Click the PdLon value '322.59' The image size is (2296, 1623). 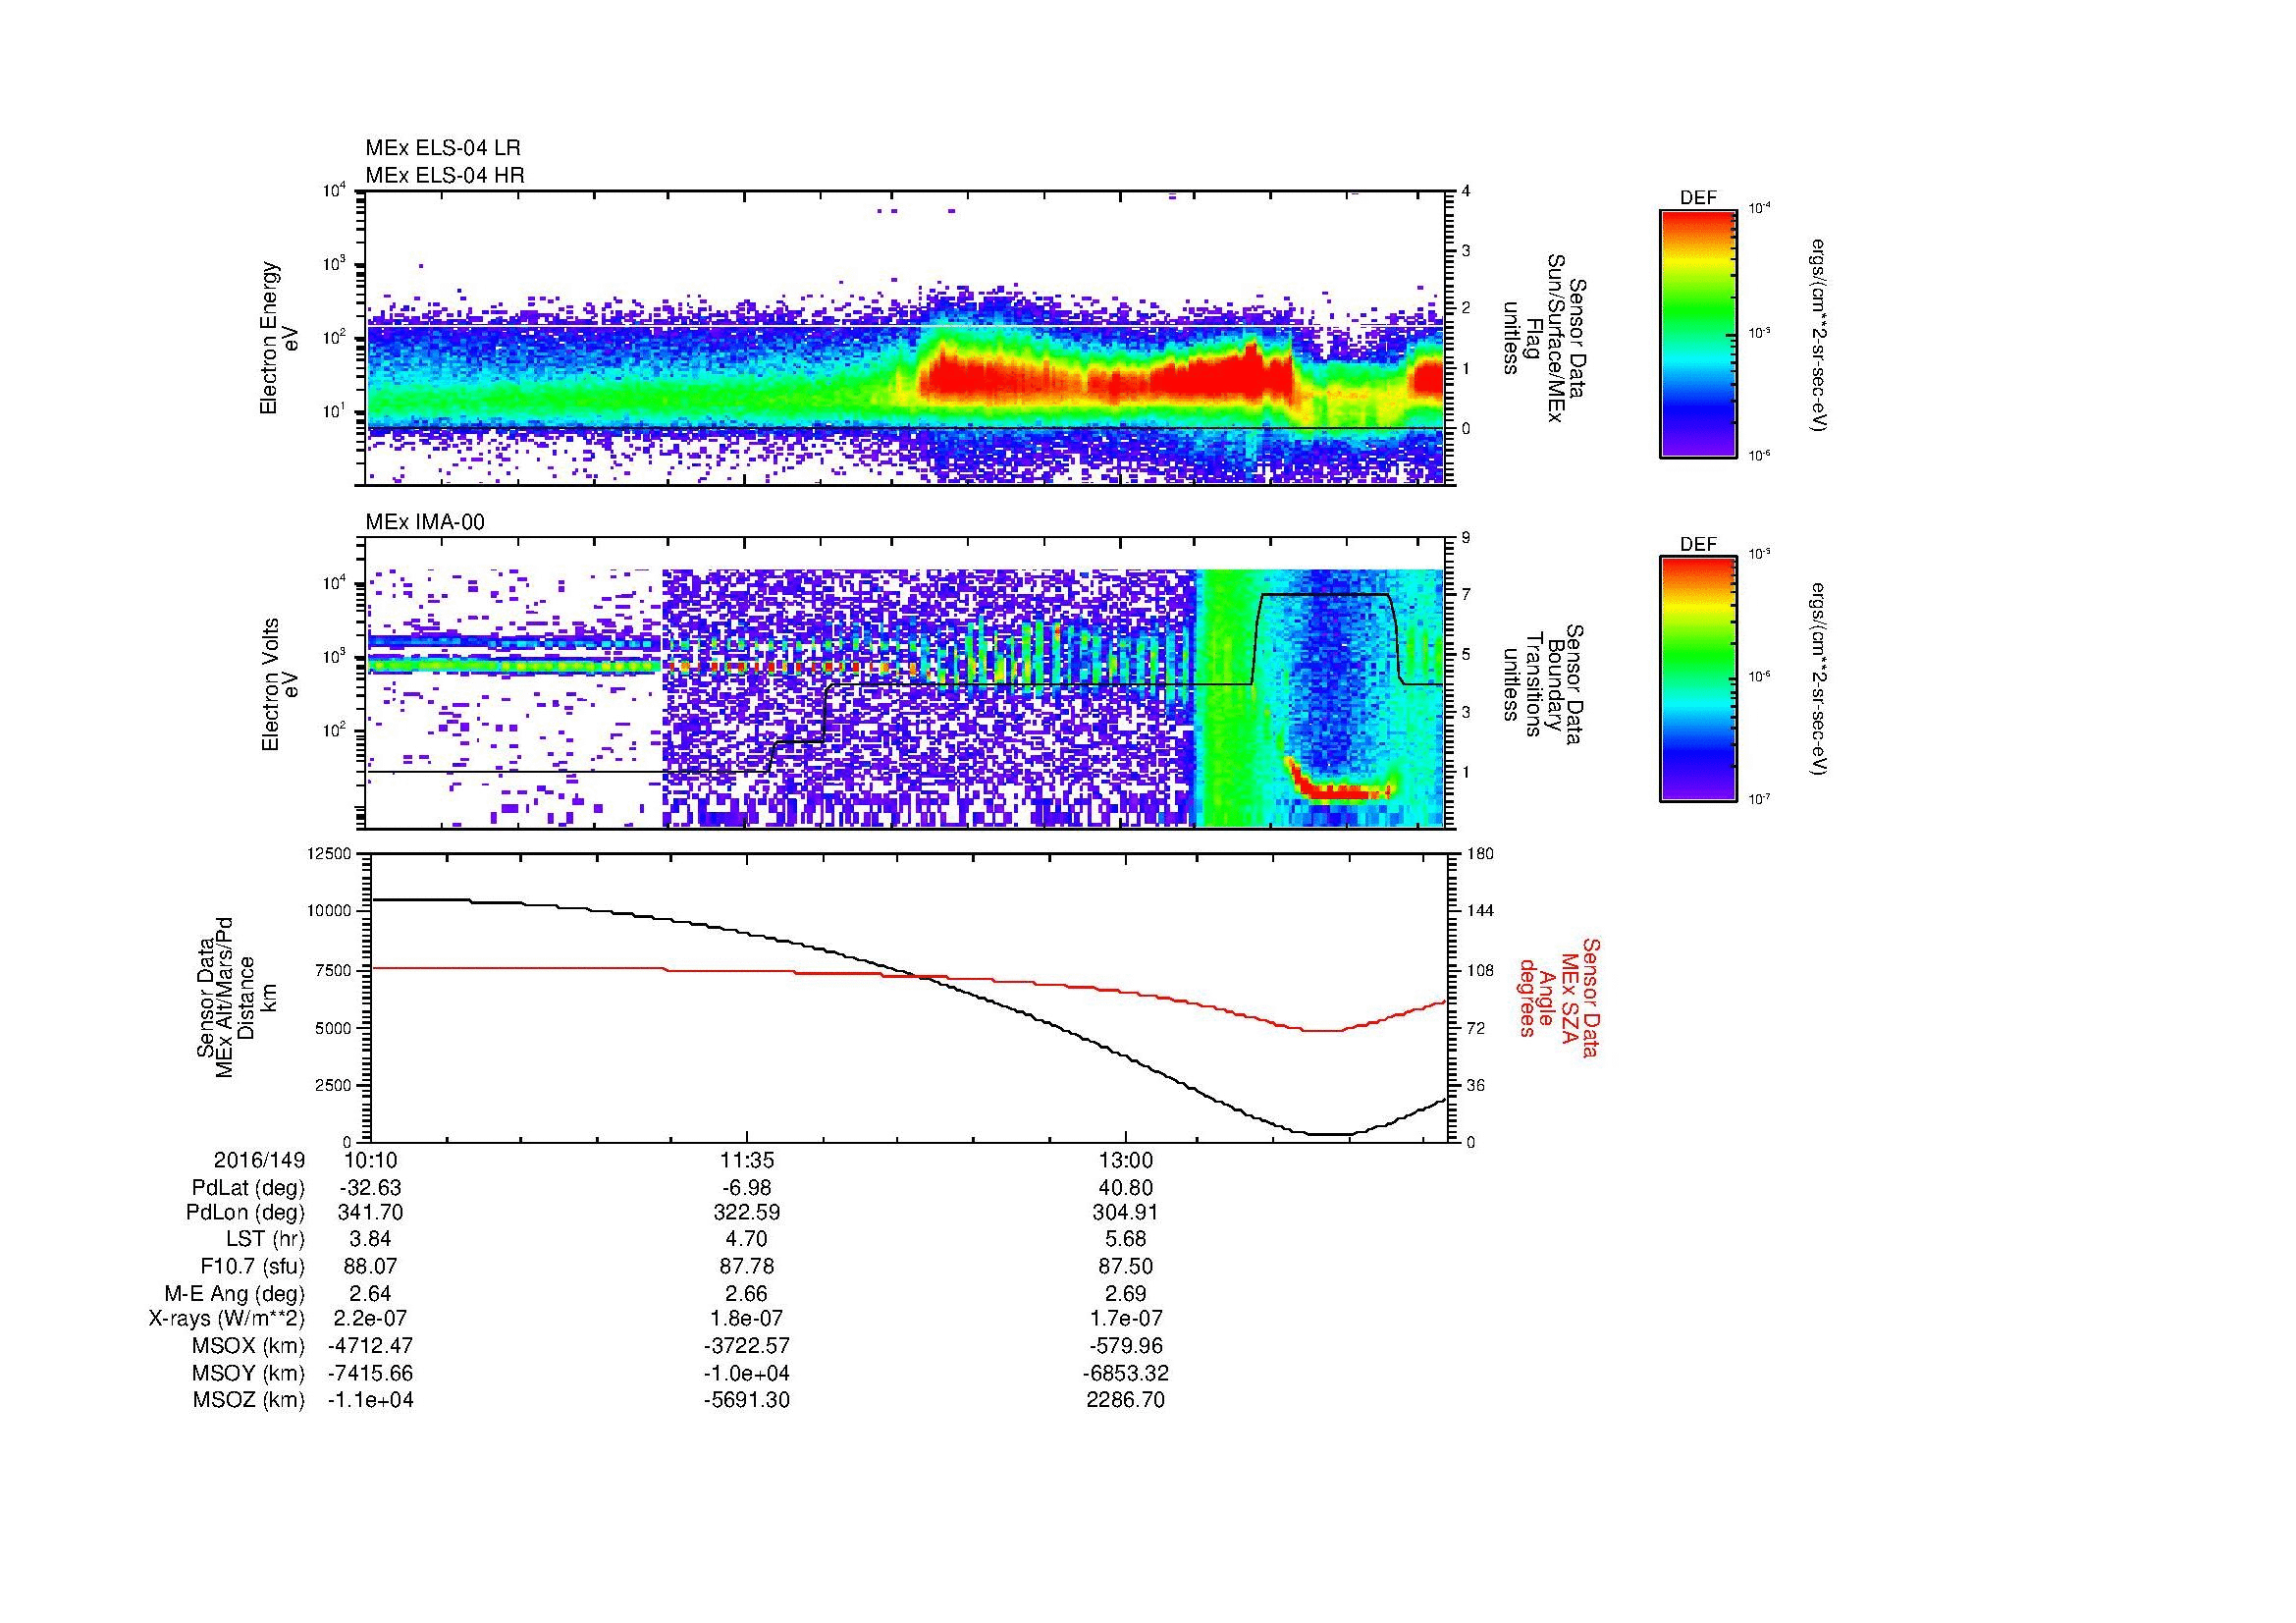(x=747, y=1214)
